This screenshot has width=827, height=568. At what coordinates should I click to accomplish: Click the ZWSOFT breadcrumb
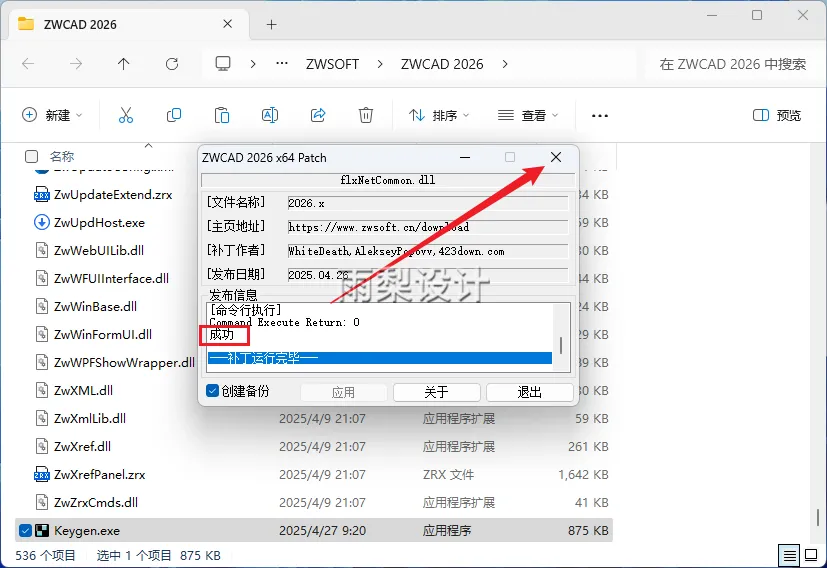(332, 64)
